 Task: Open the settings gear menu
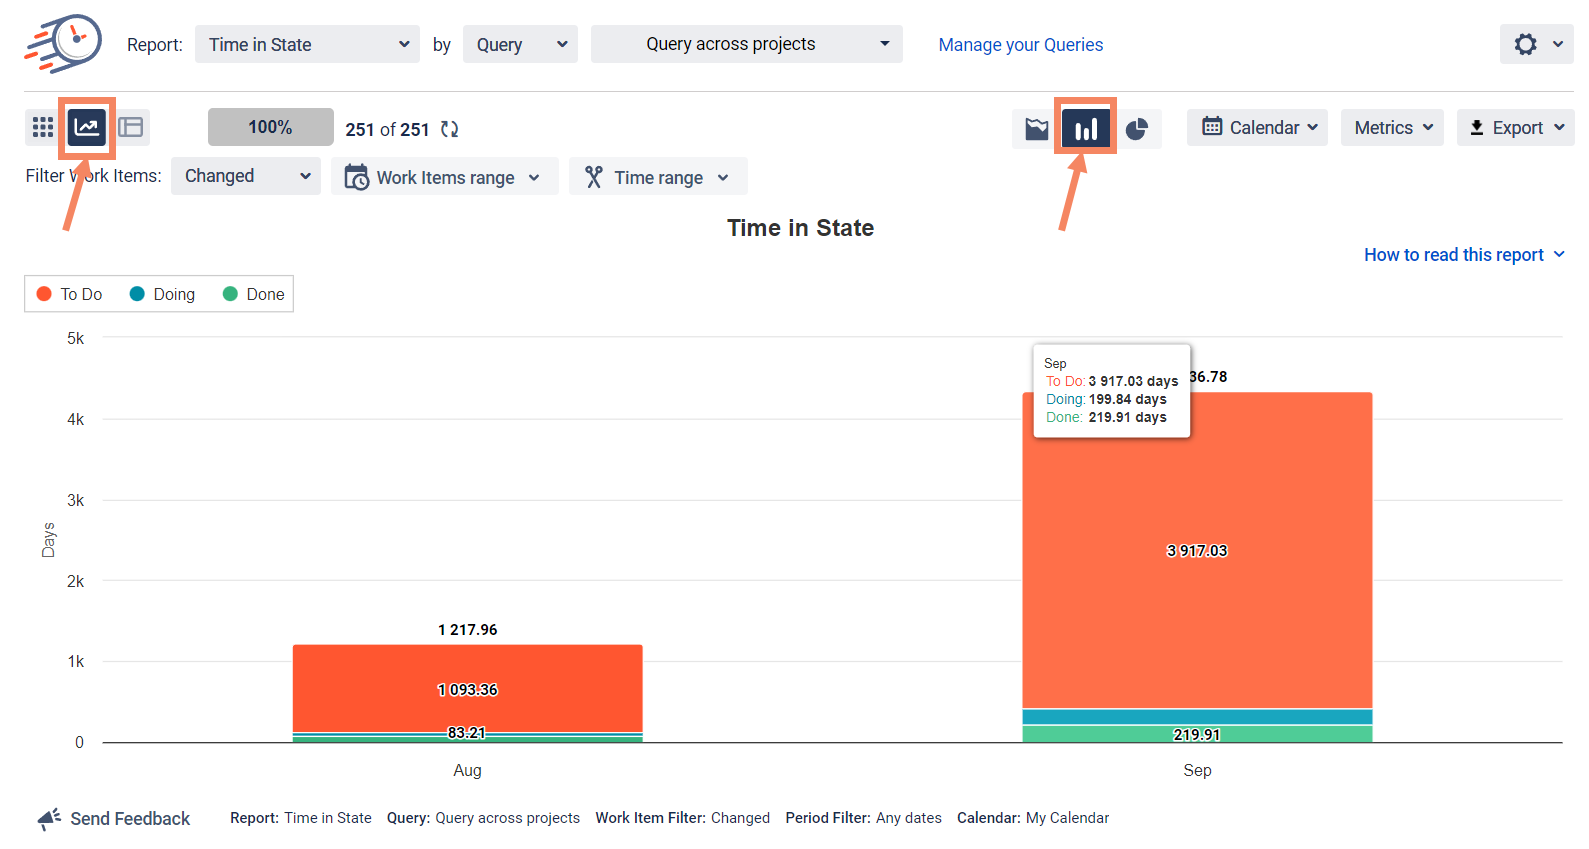coord(1536,44)
